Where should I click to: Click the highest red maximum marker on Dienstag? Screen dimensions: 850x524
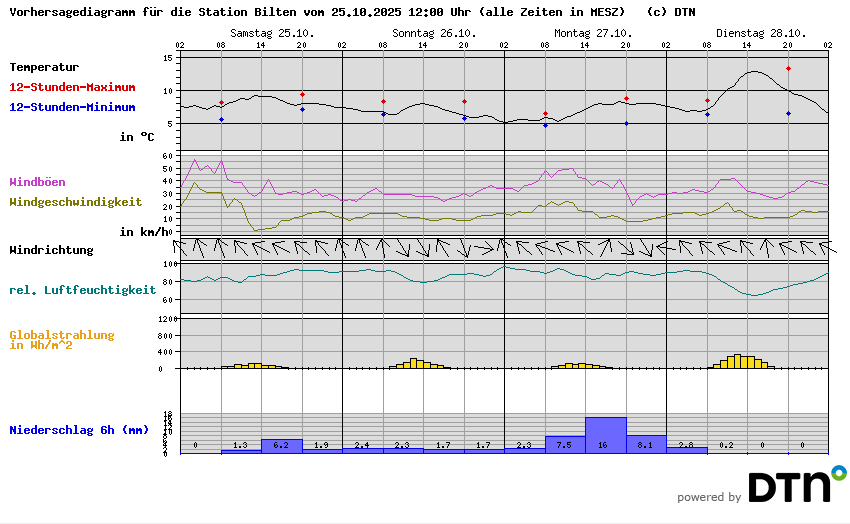tap(788, 69)
